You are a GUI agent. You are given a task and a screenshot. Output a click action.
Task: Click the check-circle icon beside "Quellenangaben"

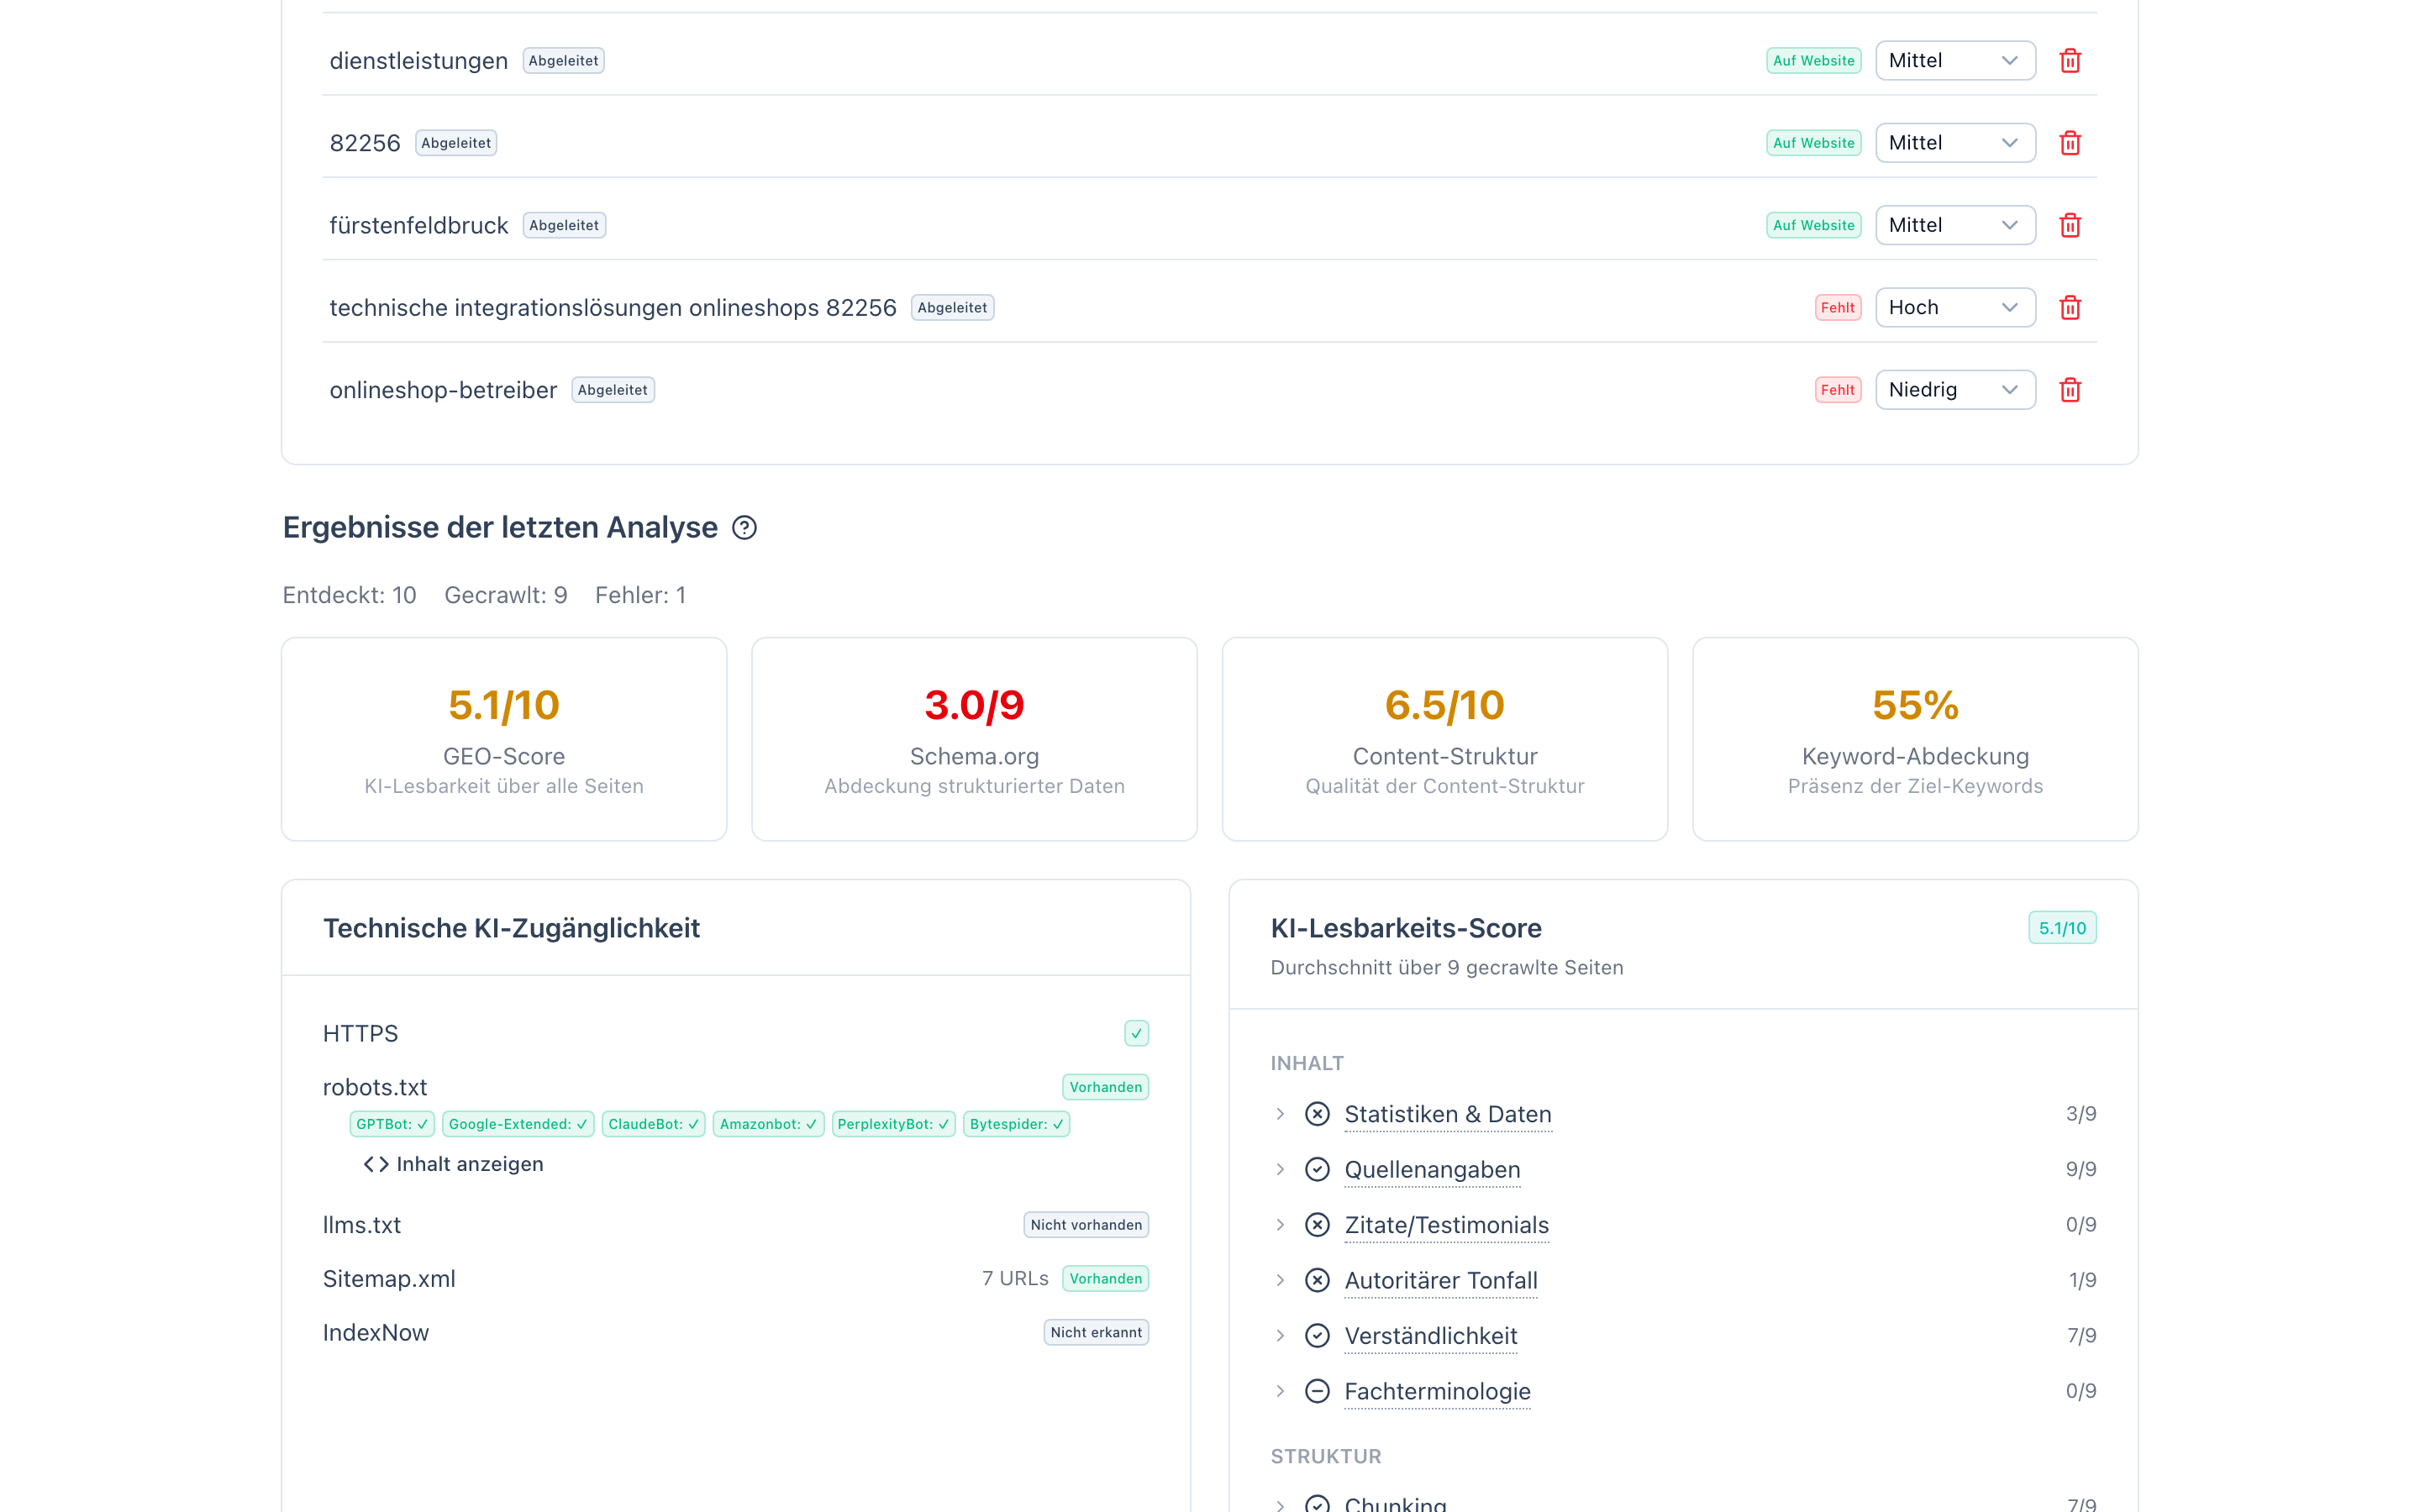click(1317, 1168)
